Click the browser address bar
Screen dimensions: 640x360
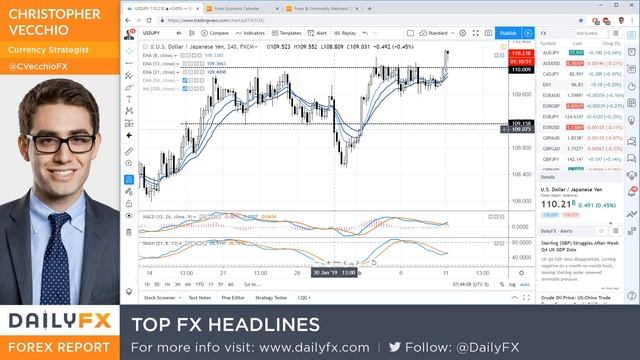[x=367, y=20]
